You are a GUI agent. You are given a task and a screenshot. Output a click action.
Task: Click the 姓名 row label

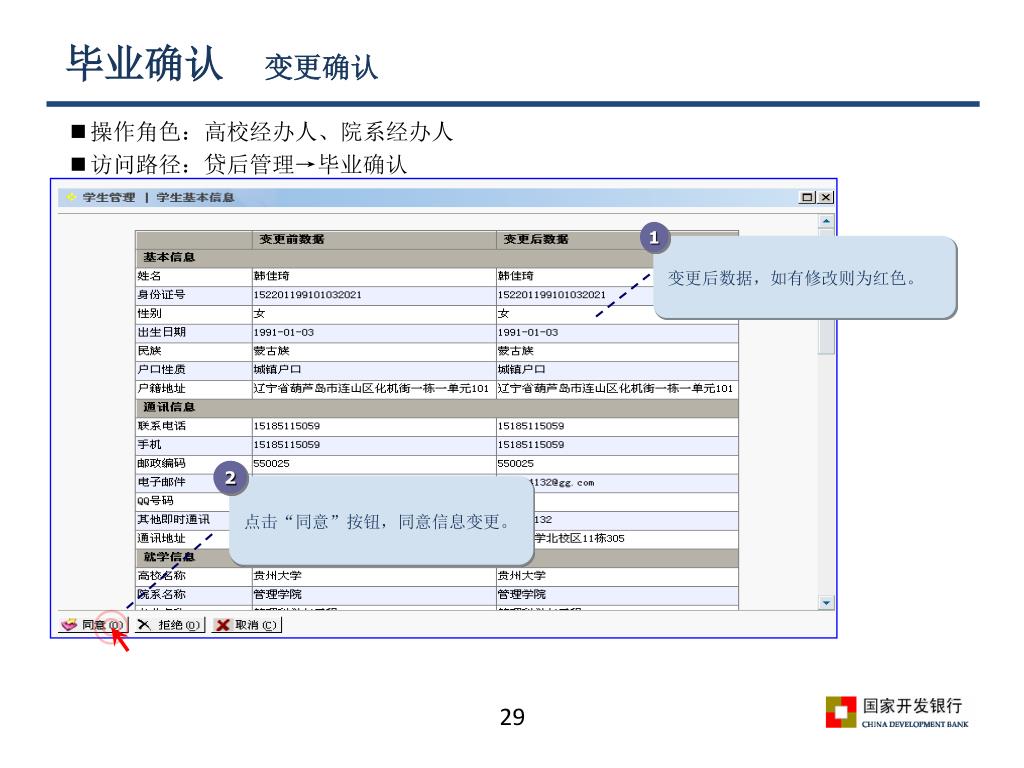150,276
